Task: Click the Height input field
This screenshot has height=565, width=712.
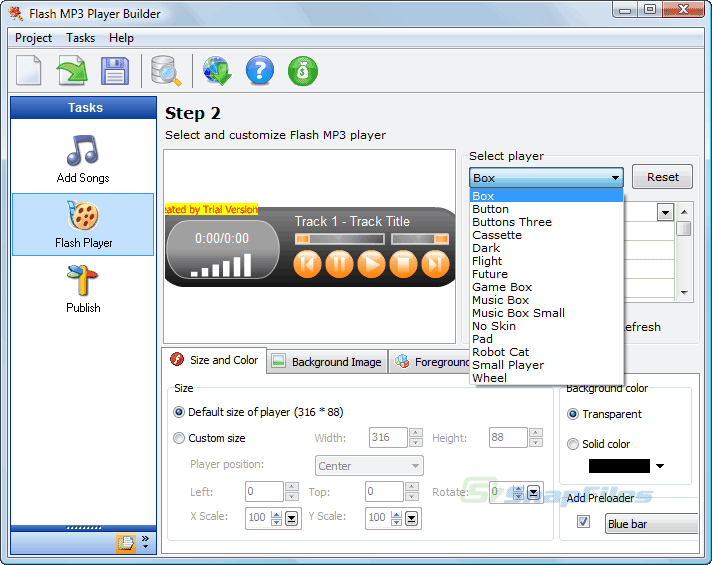Action: (x=508, y=437)
